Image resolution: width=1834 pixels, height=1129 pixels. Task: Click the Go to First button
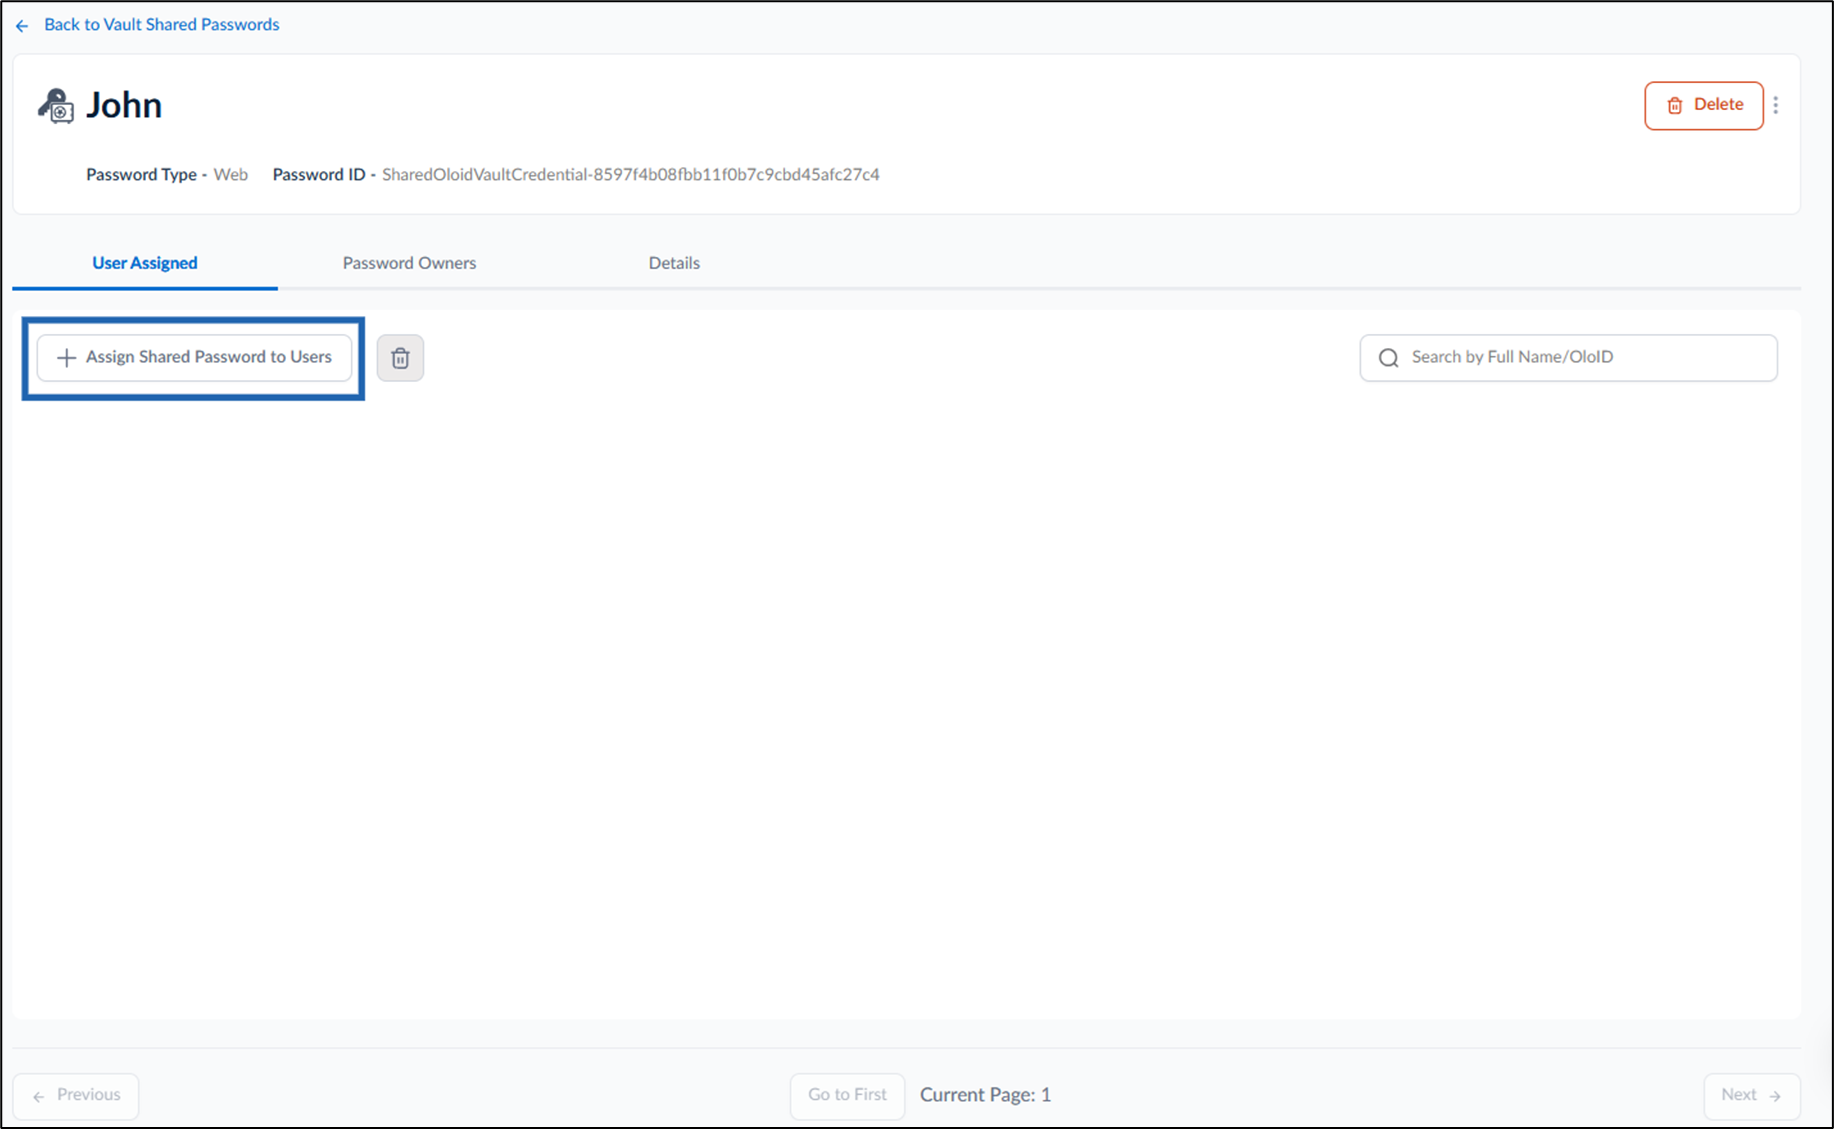tap(847, 1096)
